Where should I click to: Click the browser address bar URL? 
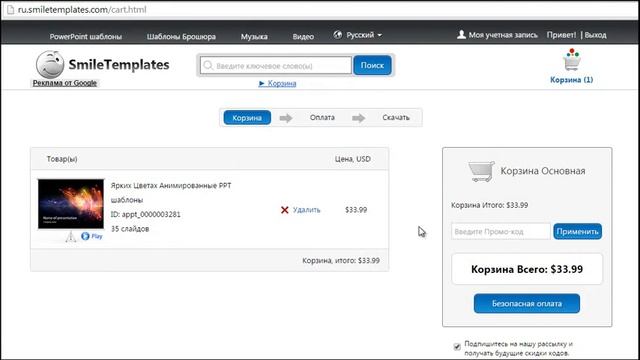(x=82, y=9)
